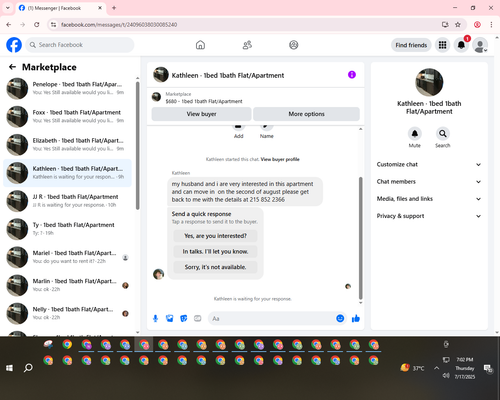Click the Add people icon in chat
500x400 pixels.
[238, 127]
